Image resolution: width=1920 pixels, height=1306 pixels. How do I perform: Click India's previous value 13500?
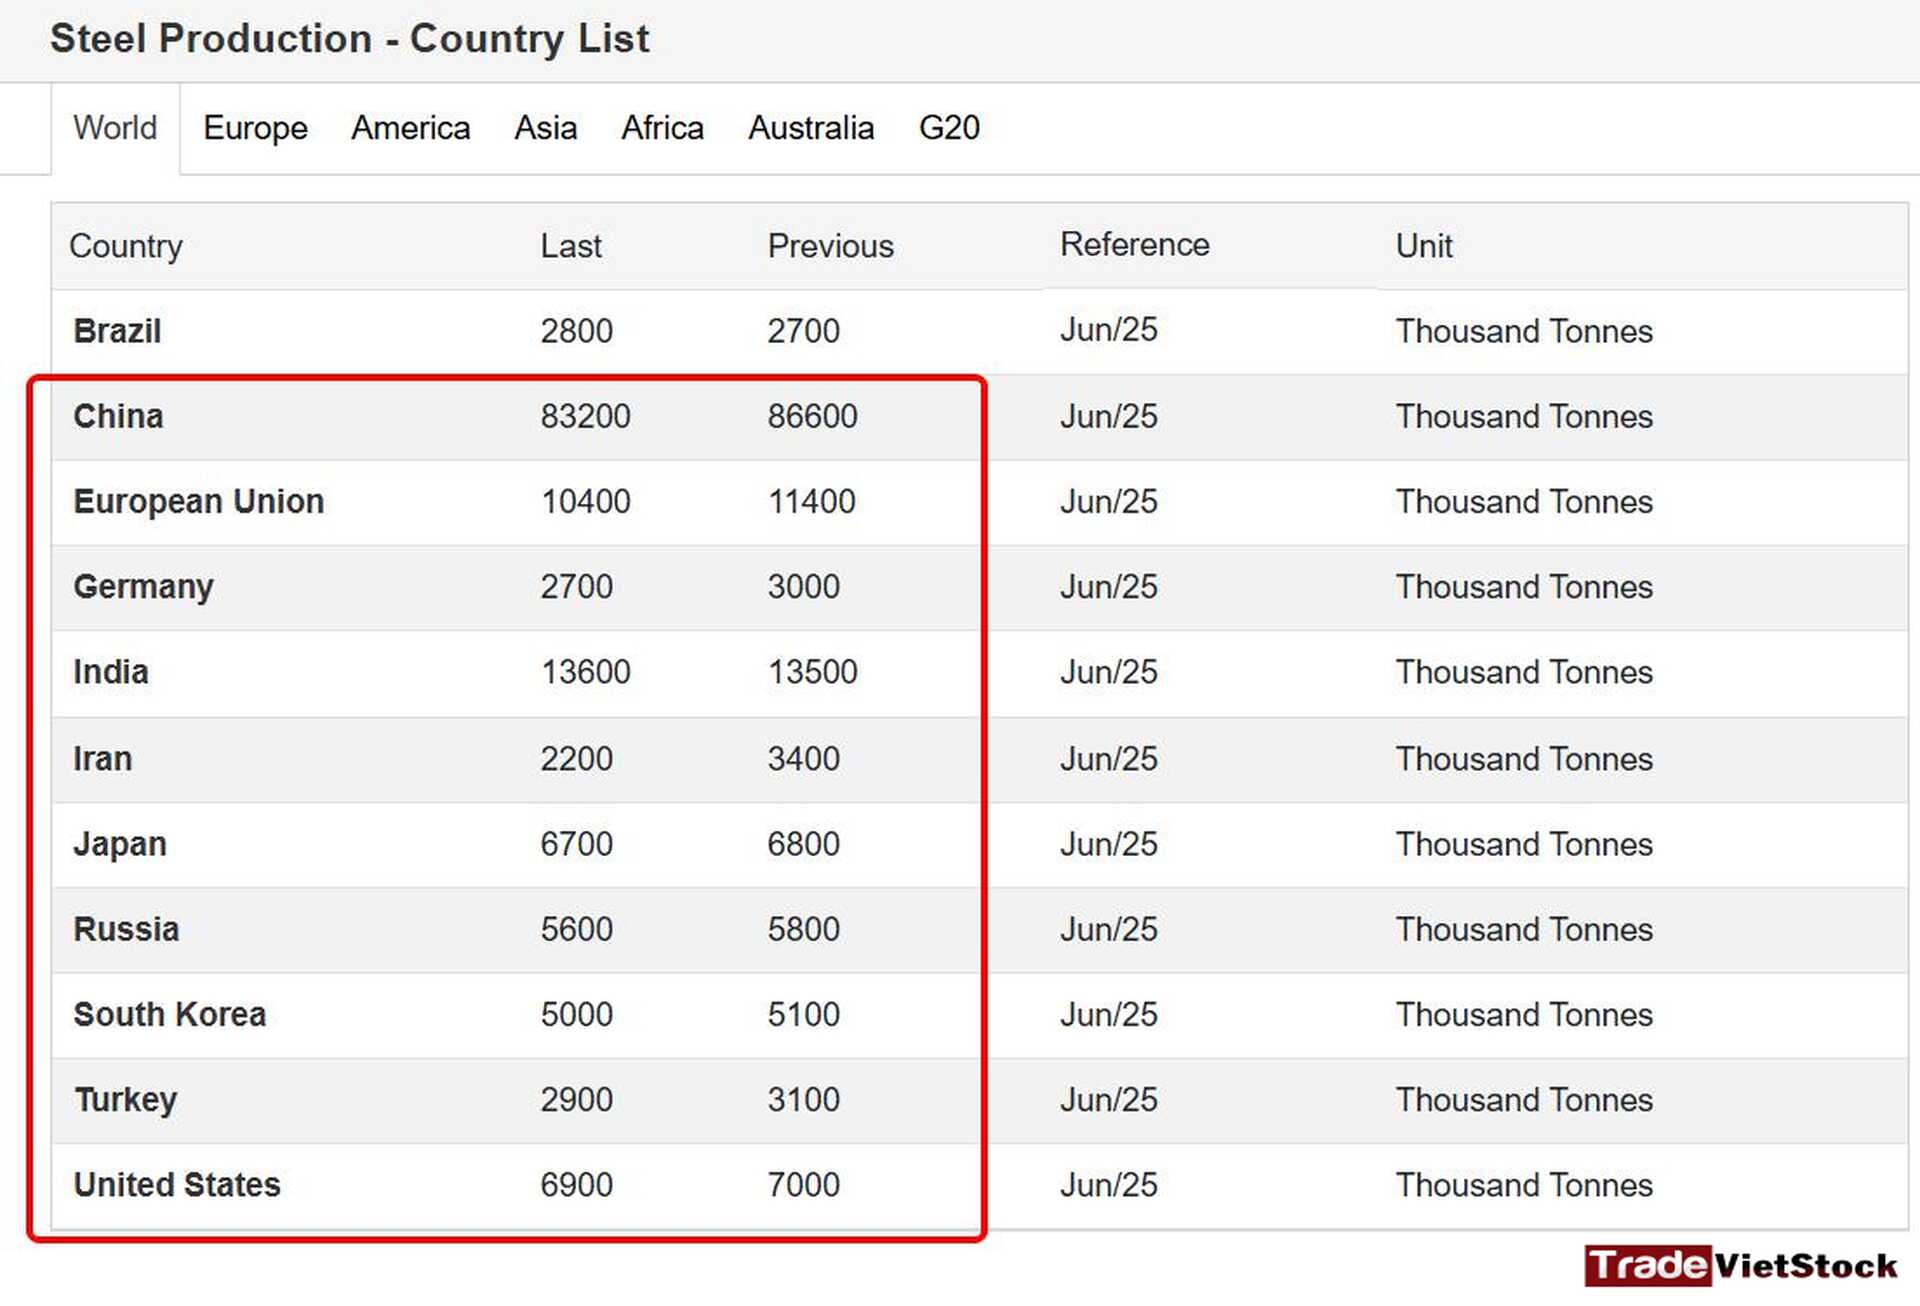tap(812, 672)
